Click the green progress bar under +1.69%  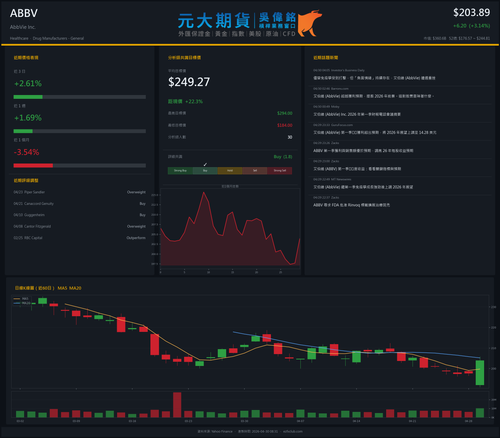click(23, 131)
